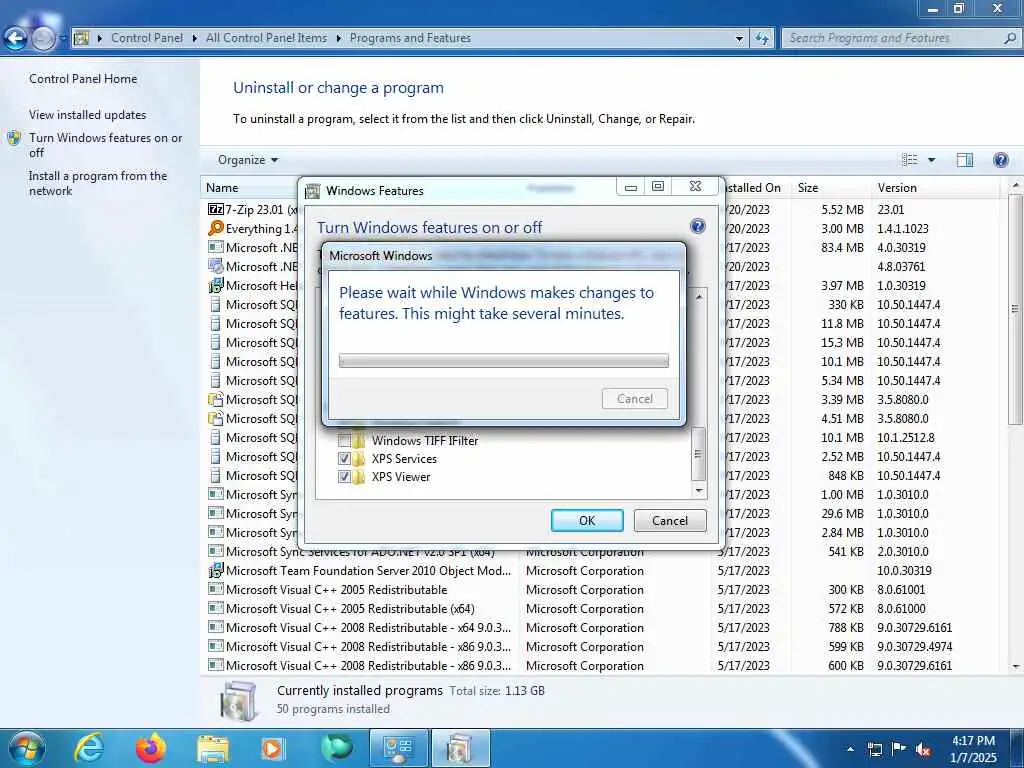Click the search magnifier icon
Image resolution: width=1024 pixels, height=768 pixels.
click(x=1010, y=38)
